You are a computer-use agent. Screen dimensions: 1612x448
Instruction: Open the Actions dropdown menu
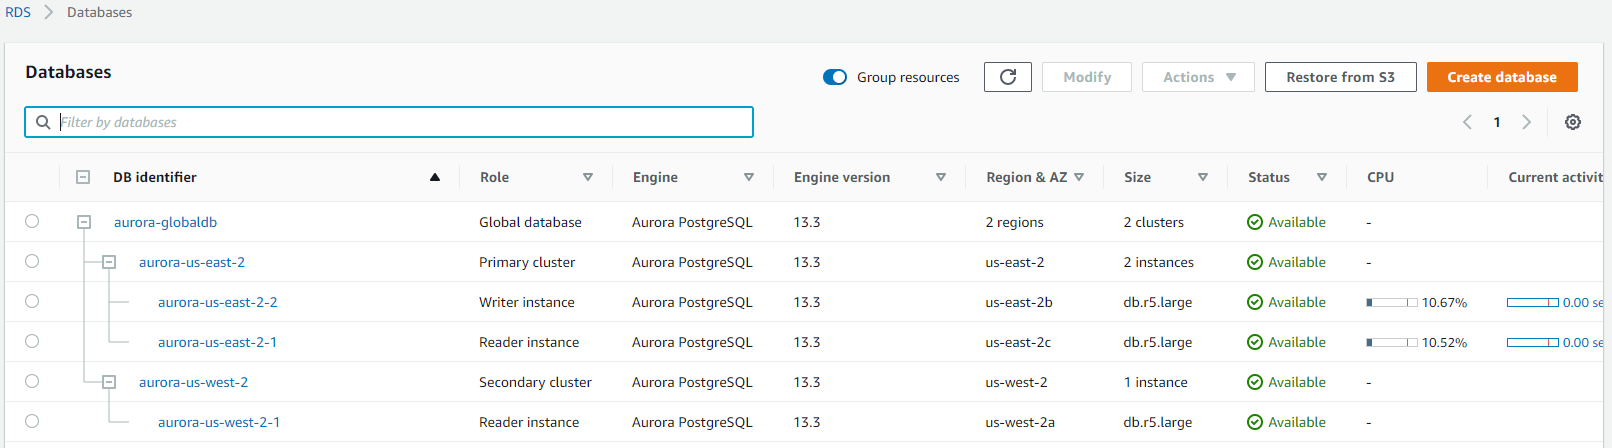pos(1198,77)
